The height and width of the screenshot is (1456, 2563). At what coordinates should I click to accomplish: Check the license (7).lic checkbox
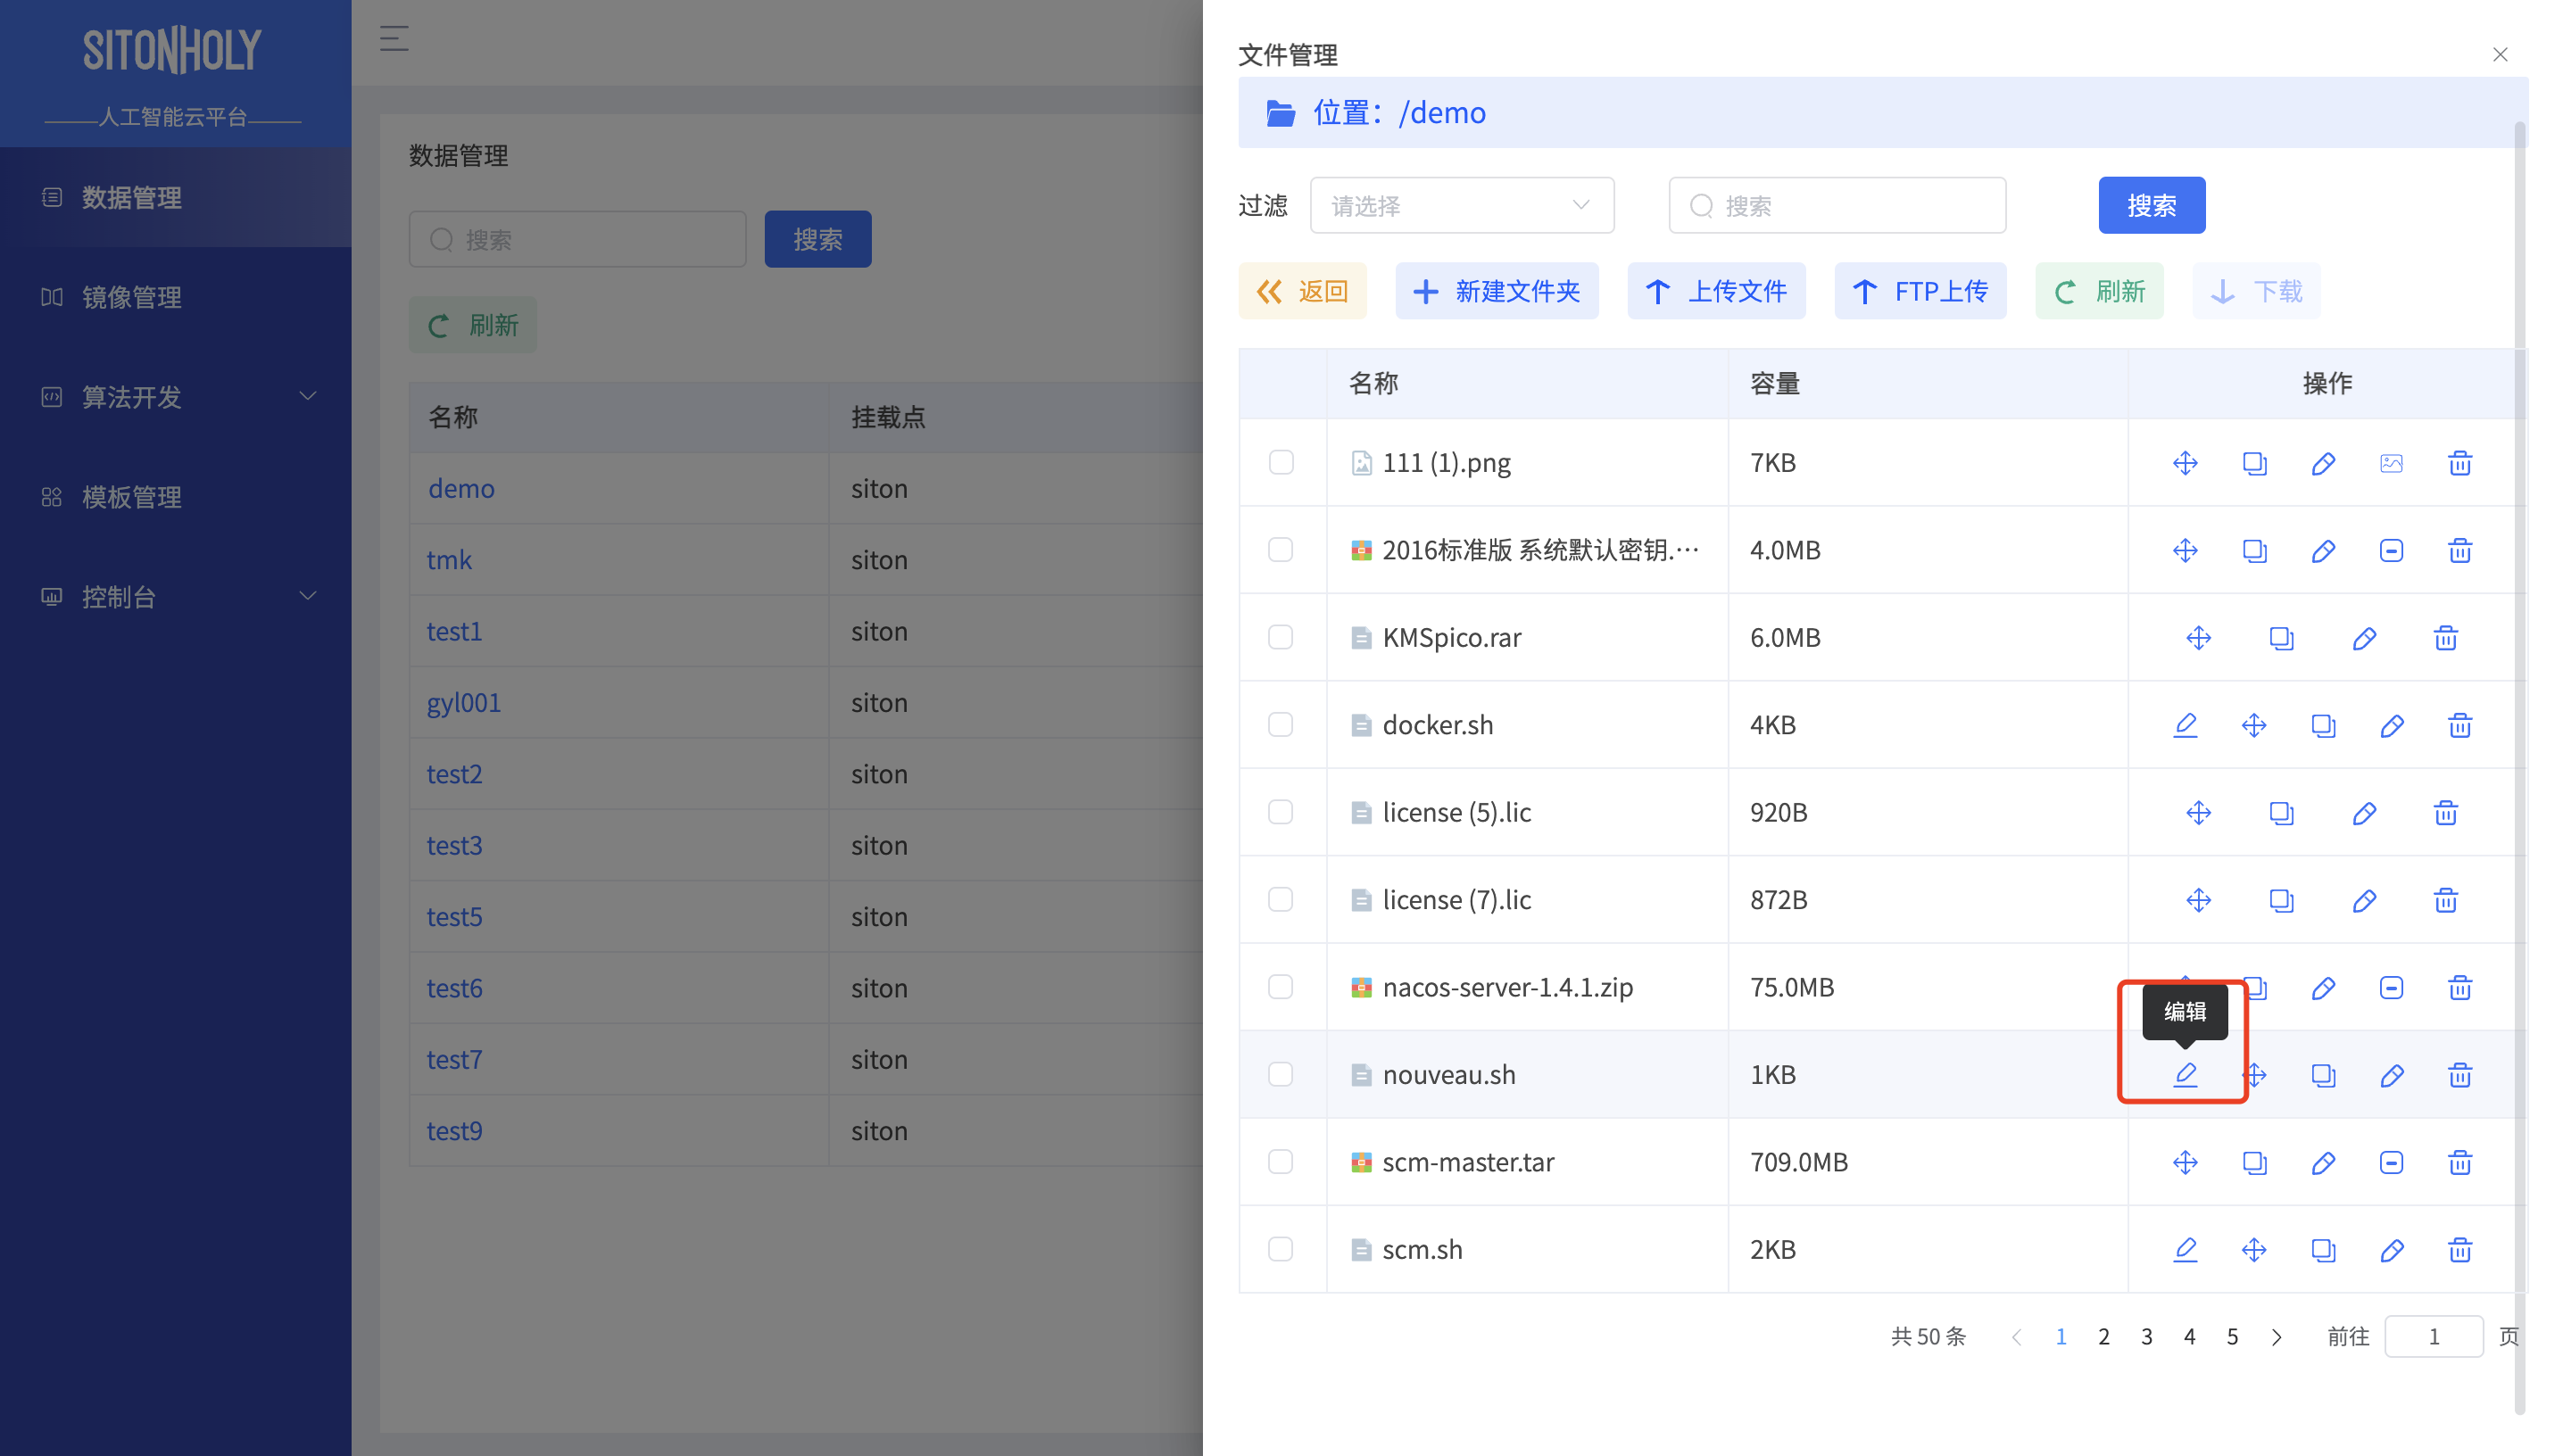click(x=1280, y=899)
